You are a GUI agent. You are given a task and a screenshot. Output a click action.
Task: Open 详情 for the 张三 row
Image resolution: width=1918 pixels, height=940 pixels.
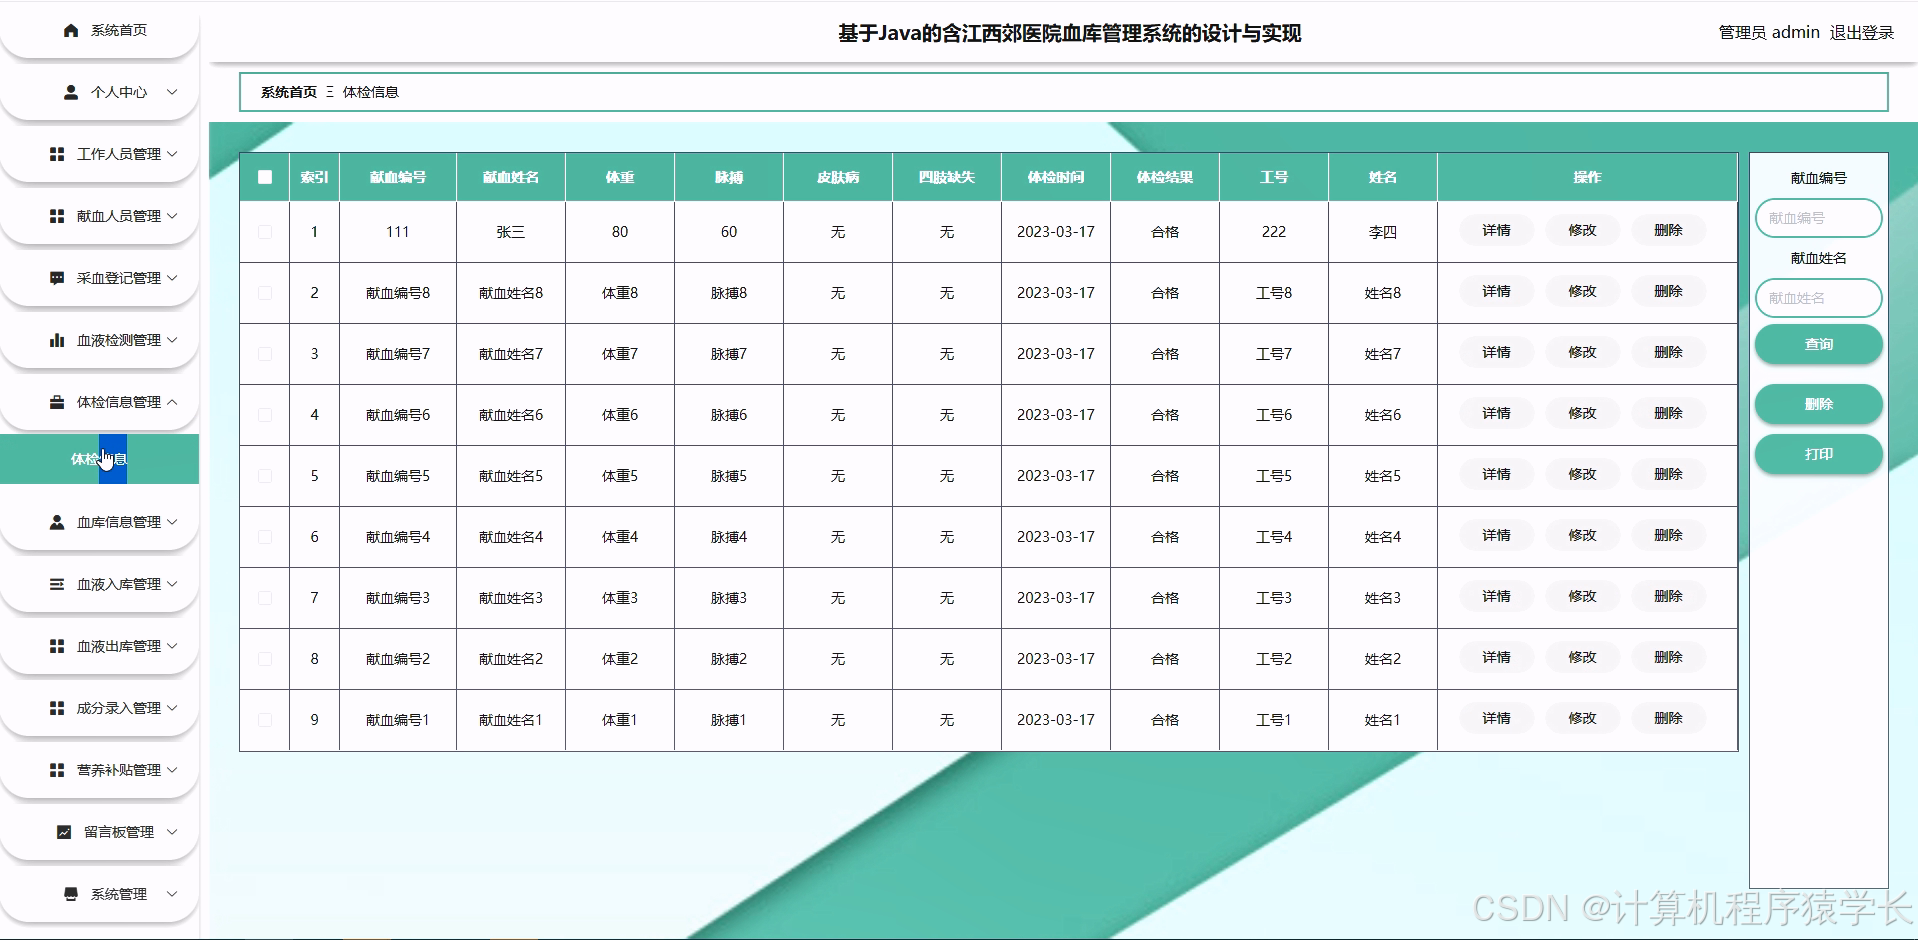coord(1496,230)
